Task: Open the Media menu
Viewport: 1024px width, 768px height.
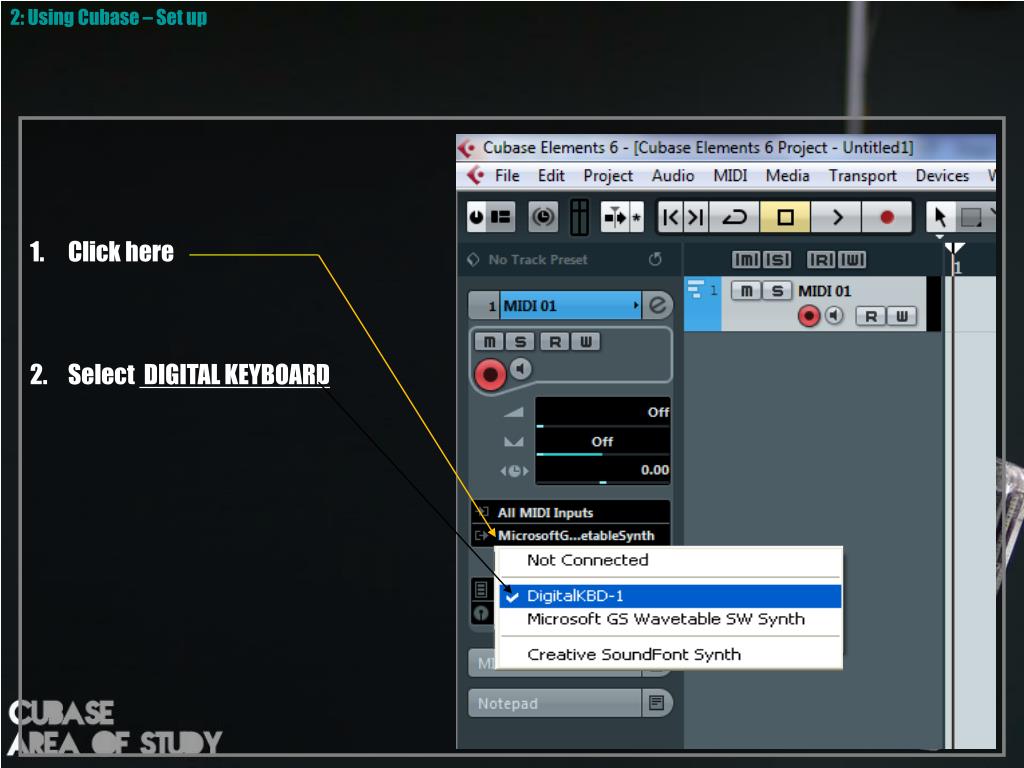Action: tap(787, 175)
